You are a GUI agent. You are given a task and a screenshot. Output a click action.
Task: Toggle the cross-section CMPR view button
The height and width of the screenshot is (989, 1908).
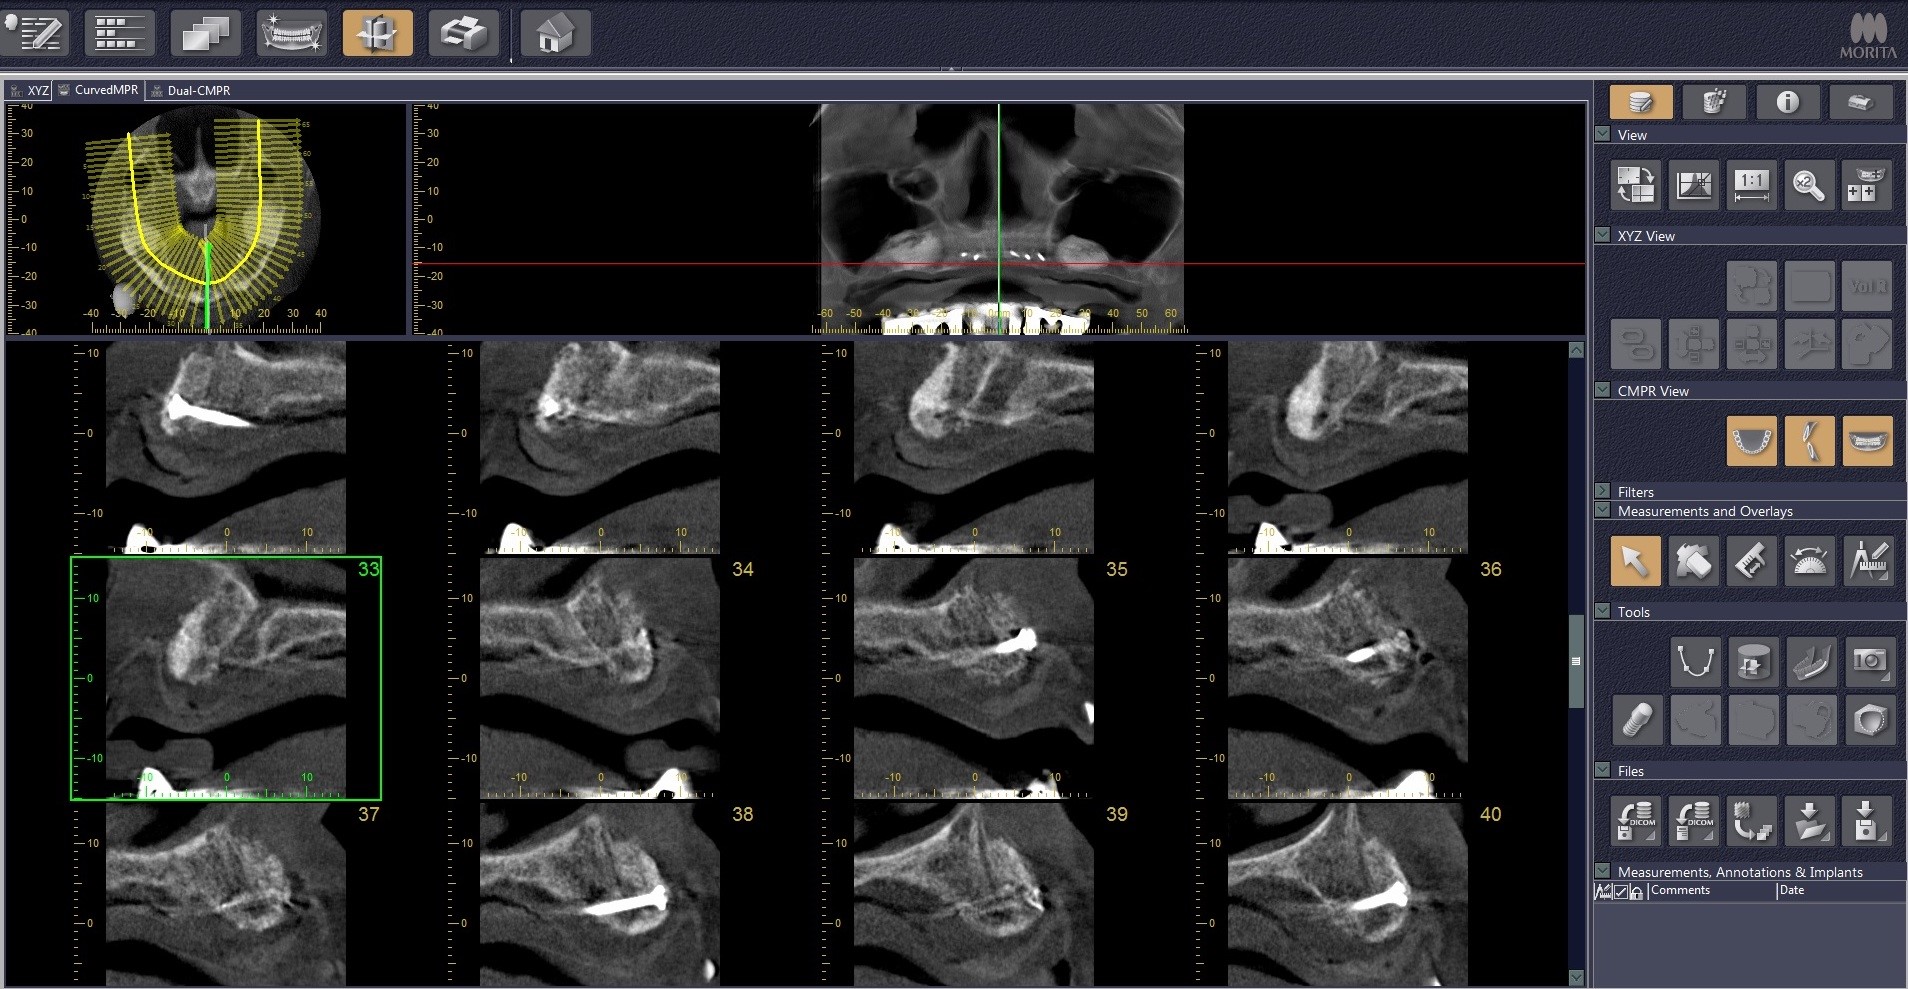(1809, 441)
